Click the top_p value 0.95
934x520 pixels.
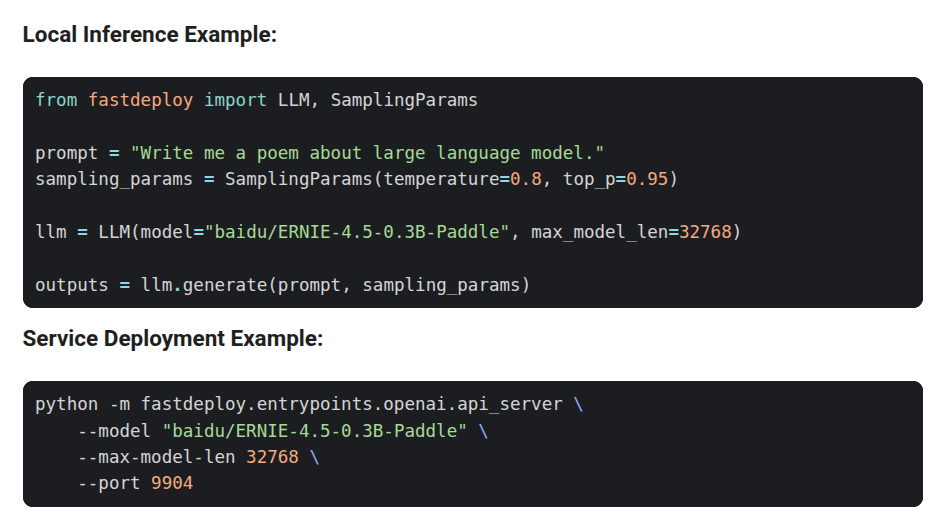647,179
